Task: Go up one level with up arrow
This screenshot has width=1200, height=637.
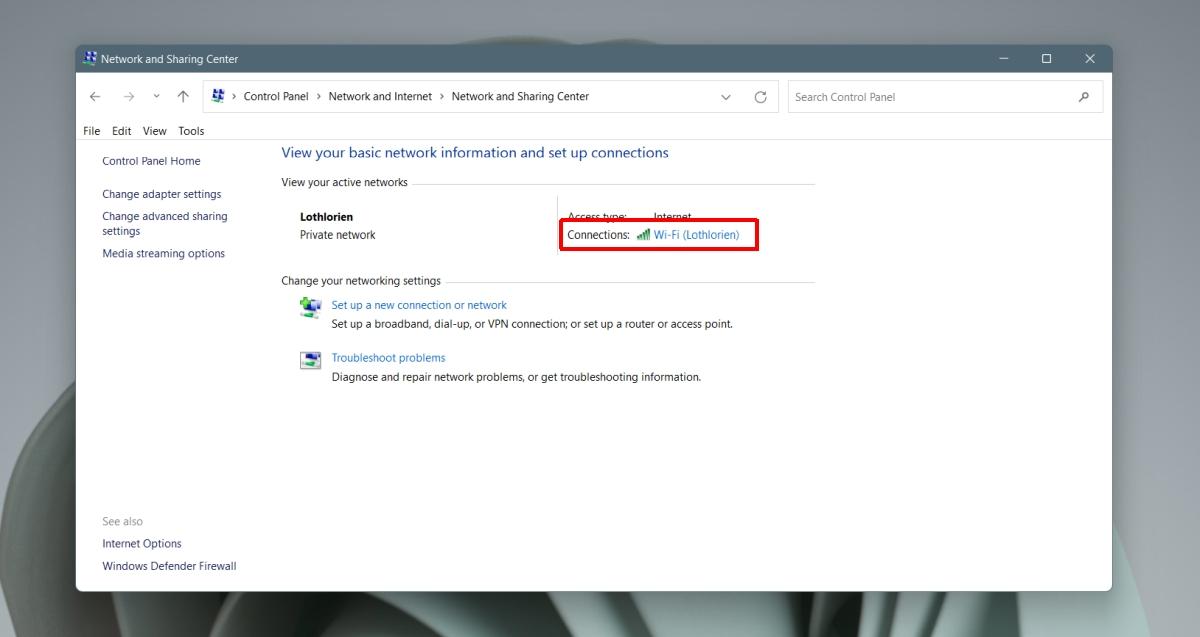Action: click(183, 97)
